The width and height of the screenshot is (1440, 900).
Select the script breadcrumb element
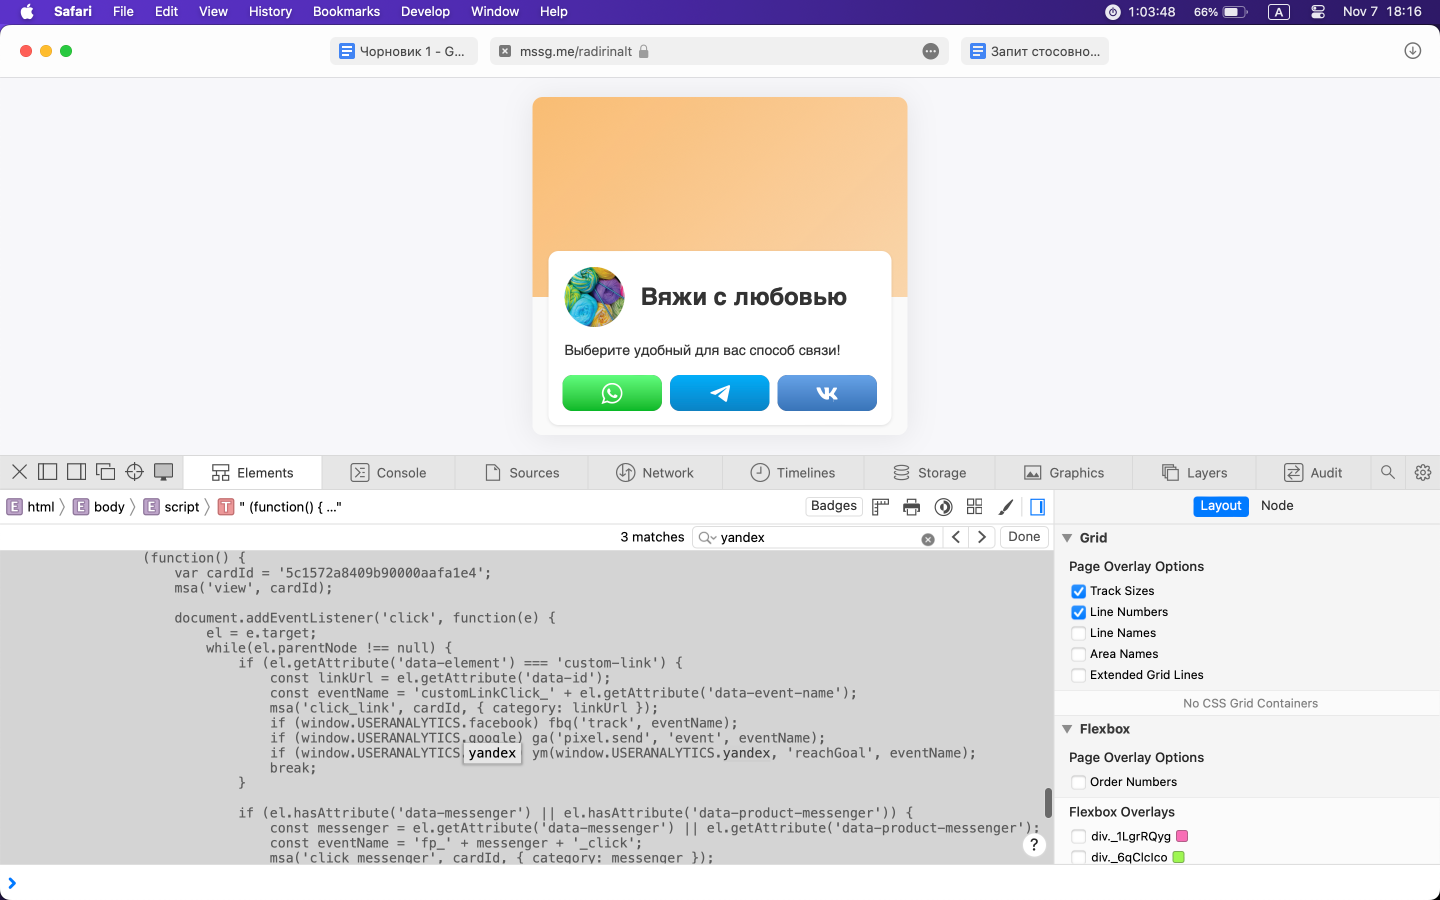pos(172,507)
